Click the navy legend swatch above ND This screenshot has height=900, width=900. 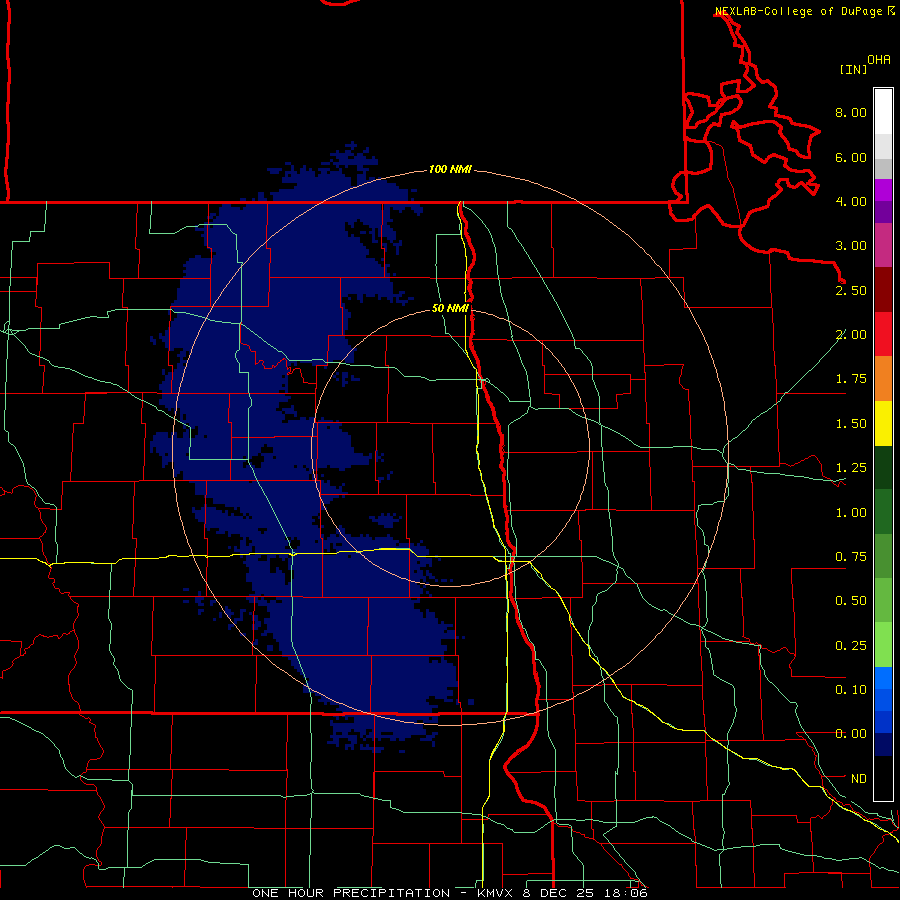883,745
